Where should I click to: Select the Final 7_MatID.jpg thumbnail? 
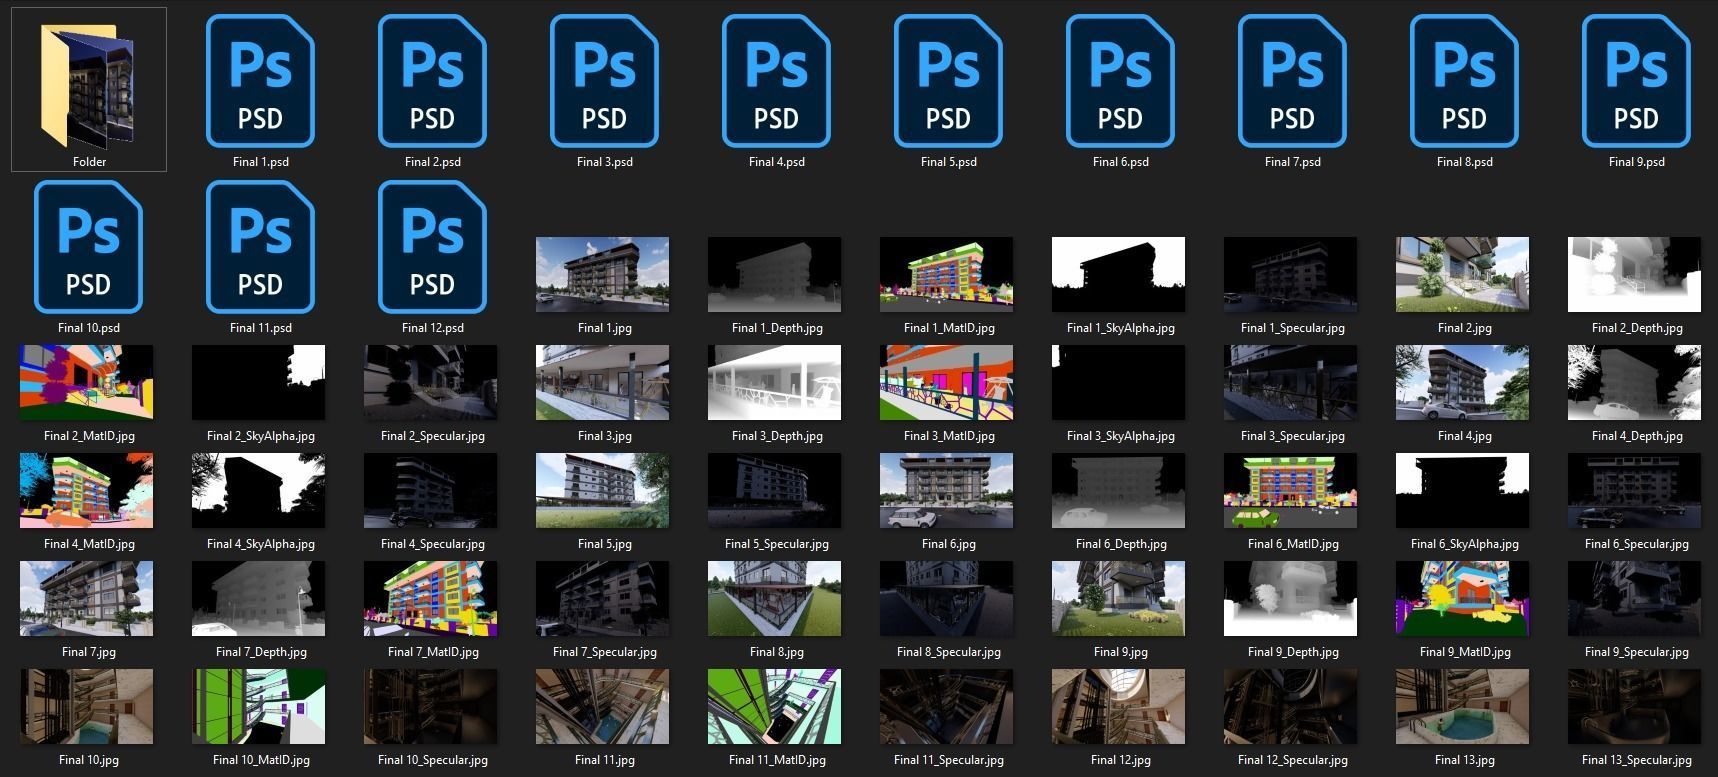[x=431, y=599]
